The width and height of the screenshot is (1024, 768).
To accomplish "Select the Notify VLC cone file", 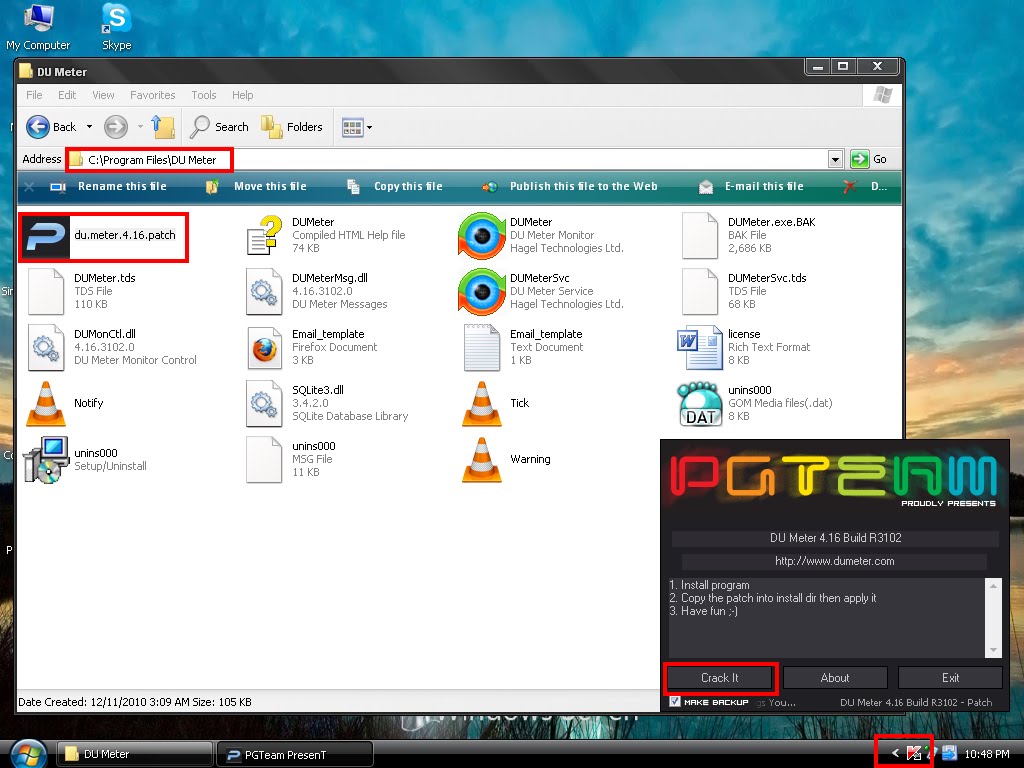I will coord(46,404).
